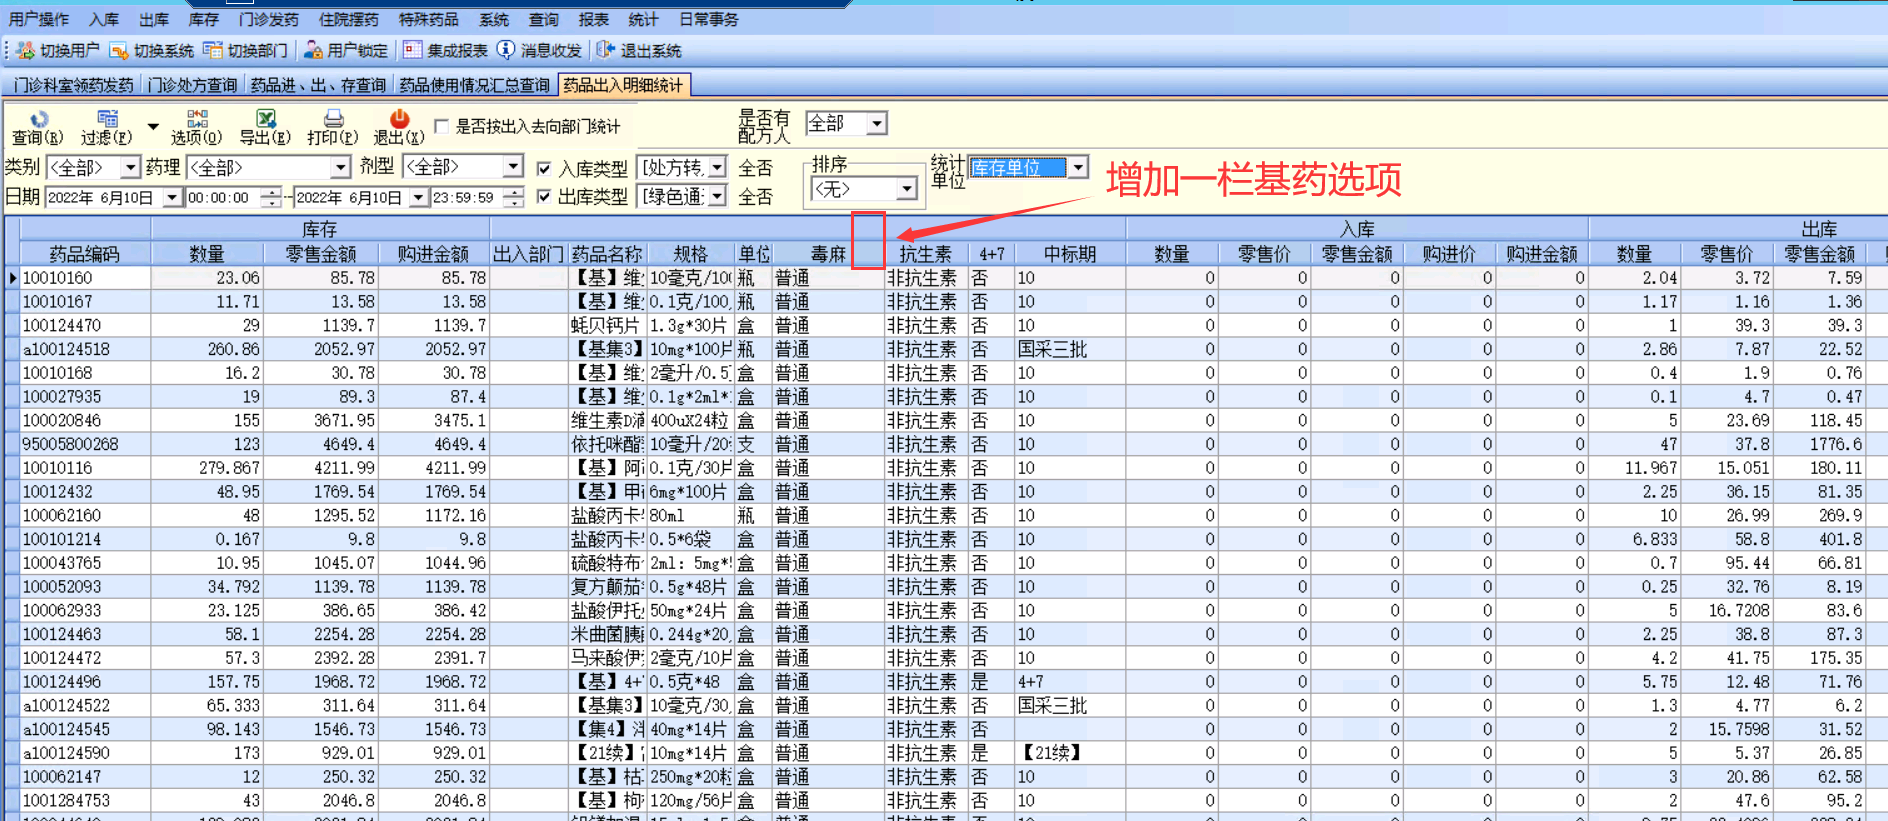Click the 选项(O) options icon
Image resolution: width=1888 pixels, height=821 pixels.
(197, 119)
